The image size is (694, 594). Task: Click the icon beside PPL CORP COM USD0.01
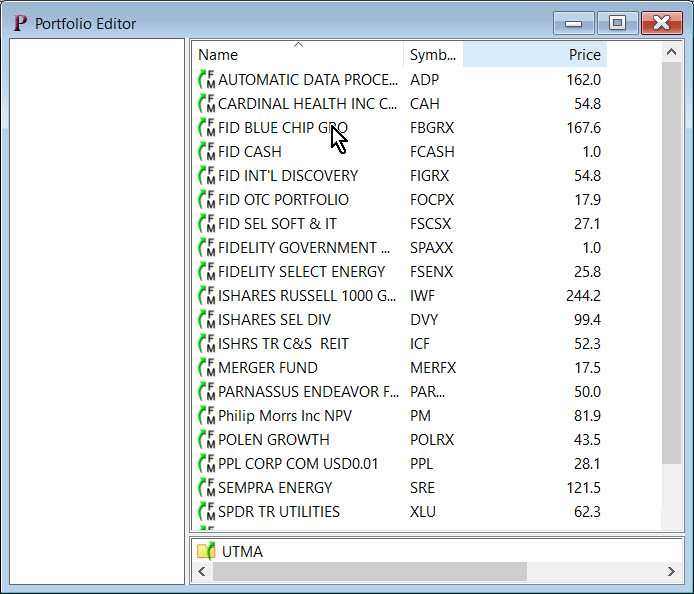pos(207,463)
